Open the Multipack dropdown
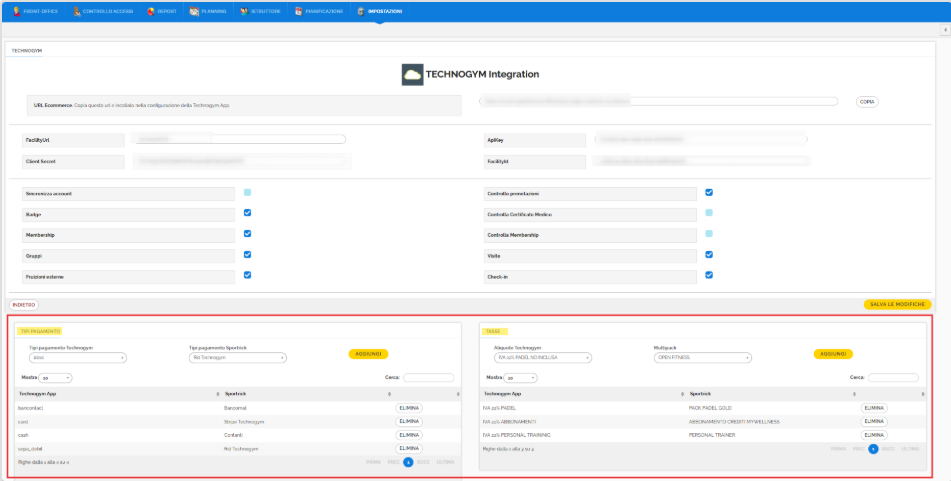The height and width of the screenshot is (481, 951). pyautogui.click(x=703, y=358)
